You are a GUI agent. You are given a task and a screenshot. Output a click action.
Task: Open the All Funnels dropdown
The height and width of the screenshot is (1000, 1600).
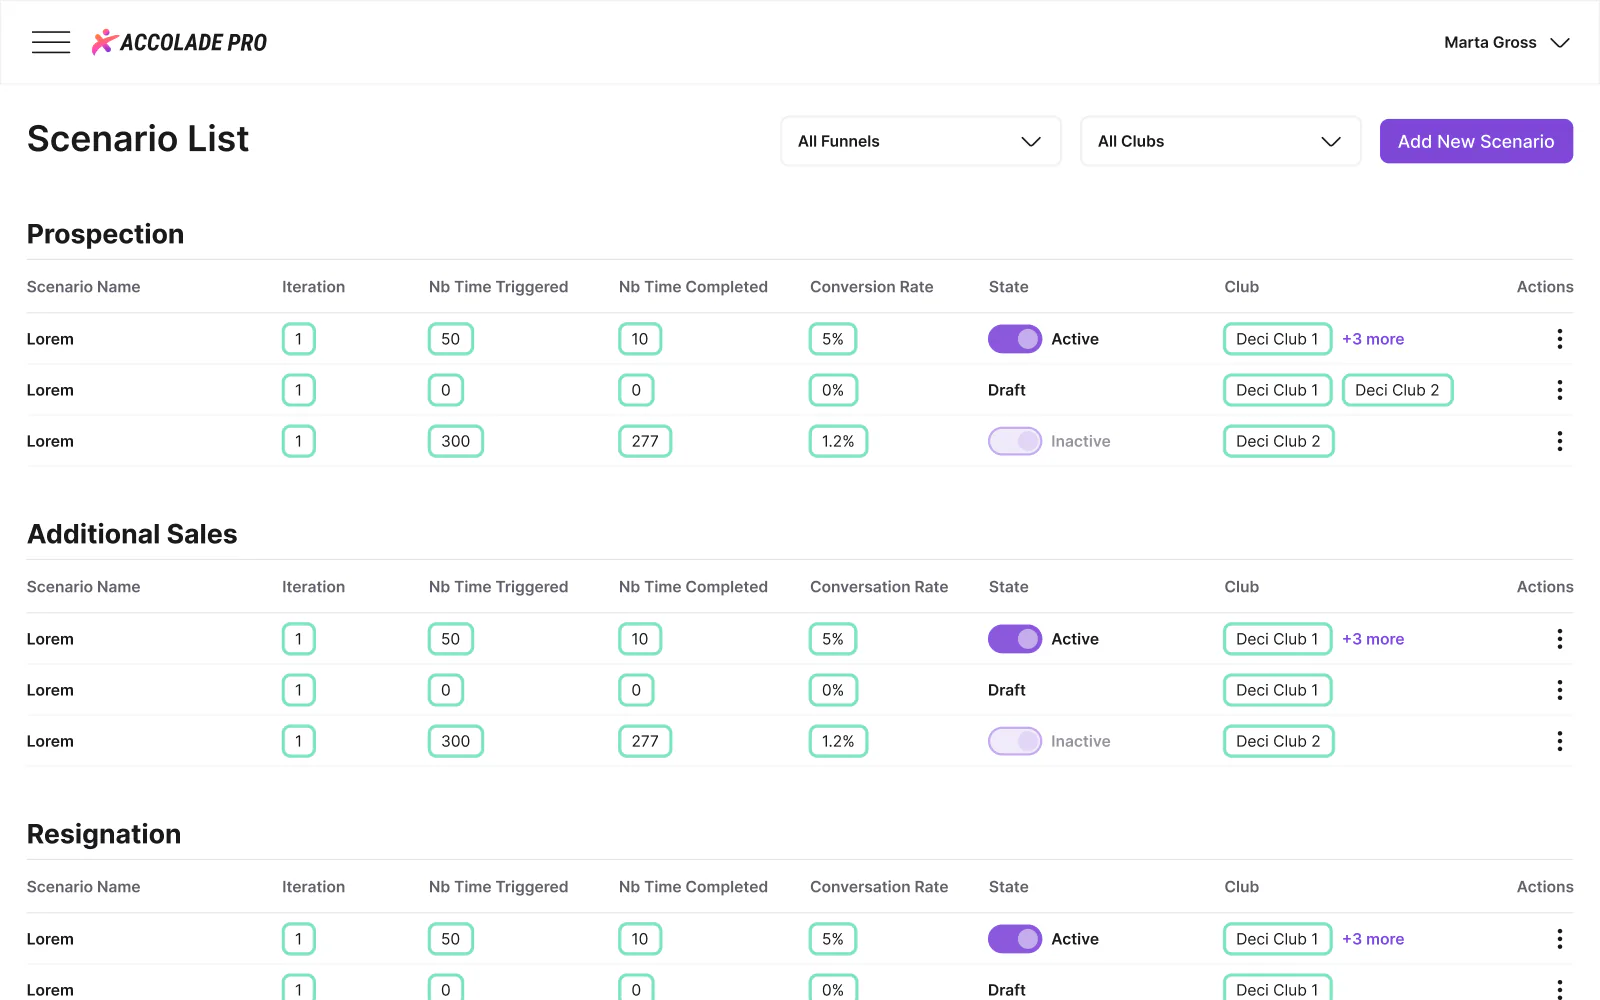920,141
